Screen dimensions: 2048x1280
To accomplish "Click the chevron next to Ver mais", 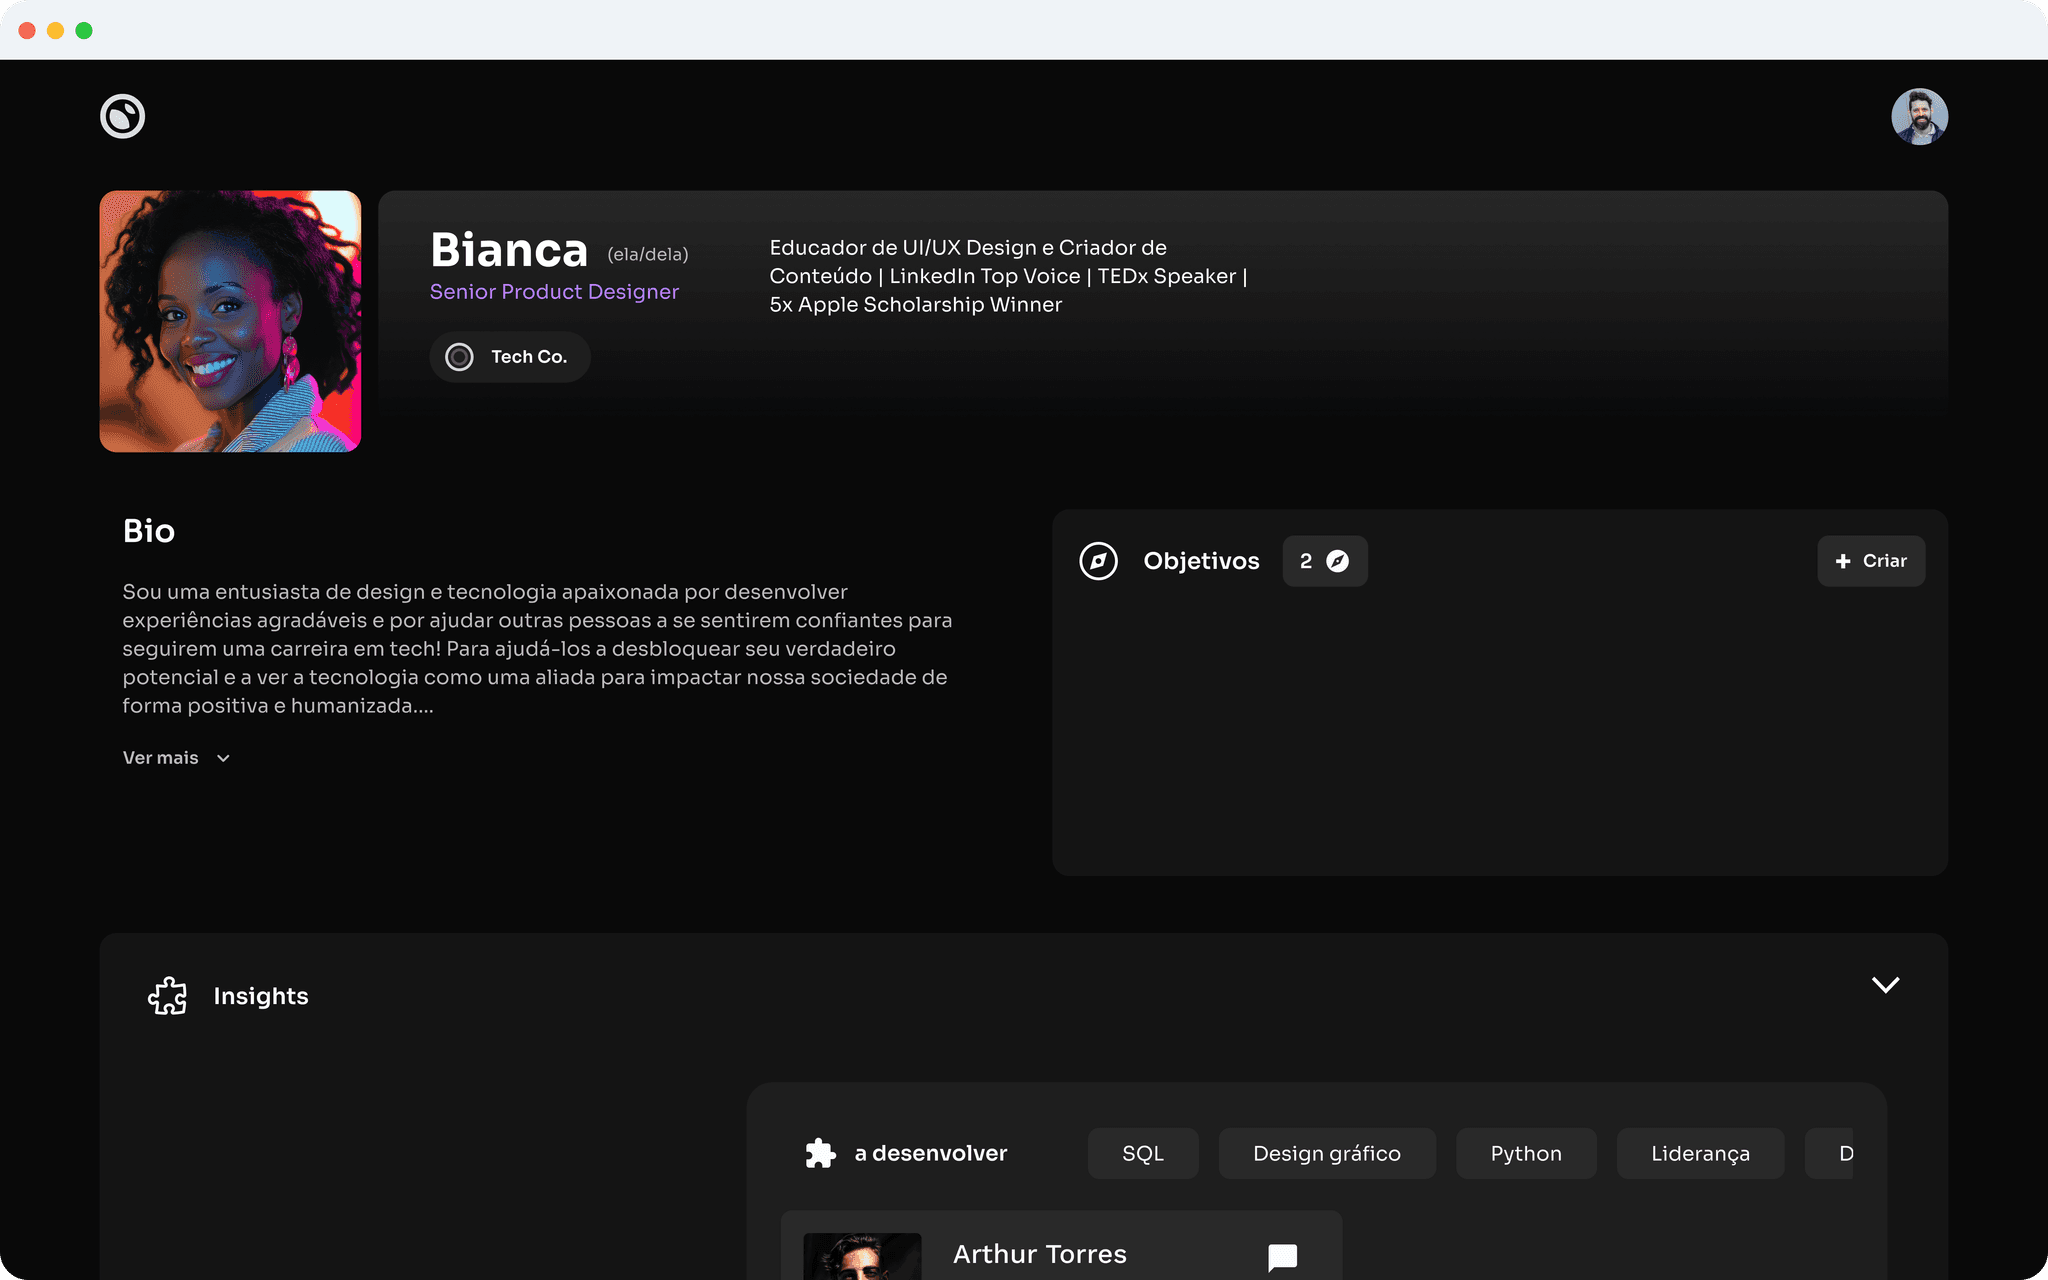I will [x=223, y=758].
